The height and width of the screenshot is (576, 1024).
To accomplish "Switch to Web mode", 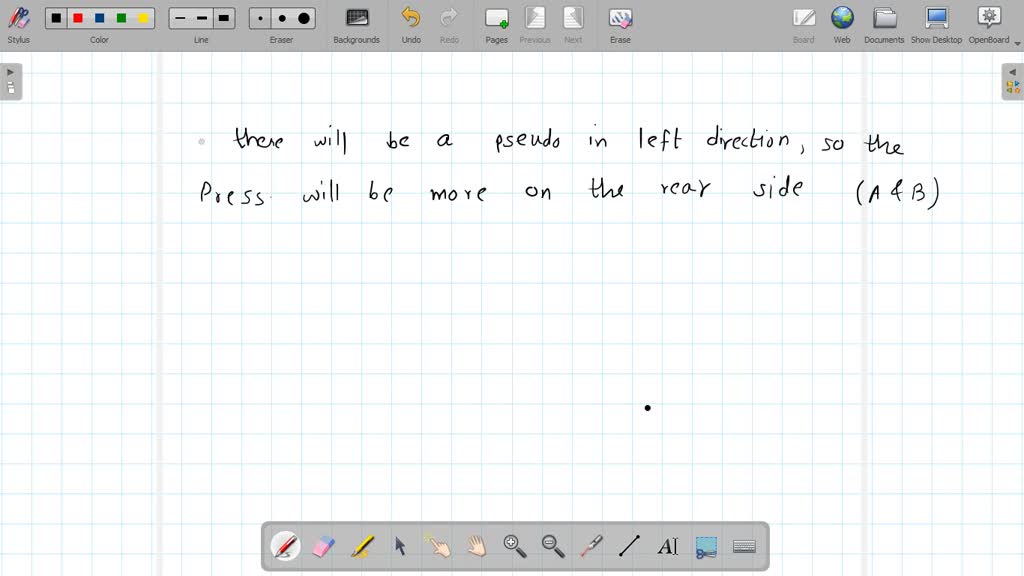I will (x=842, y=25).
